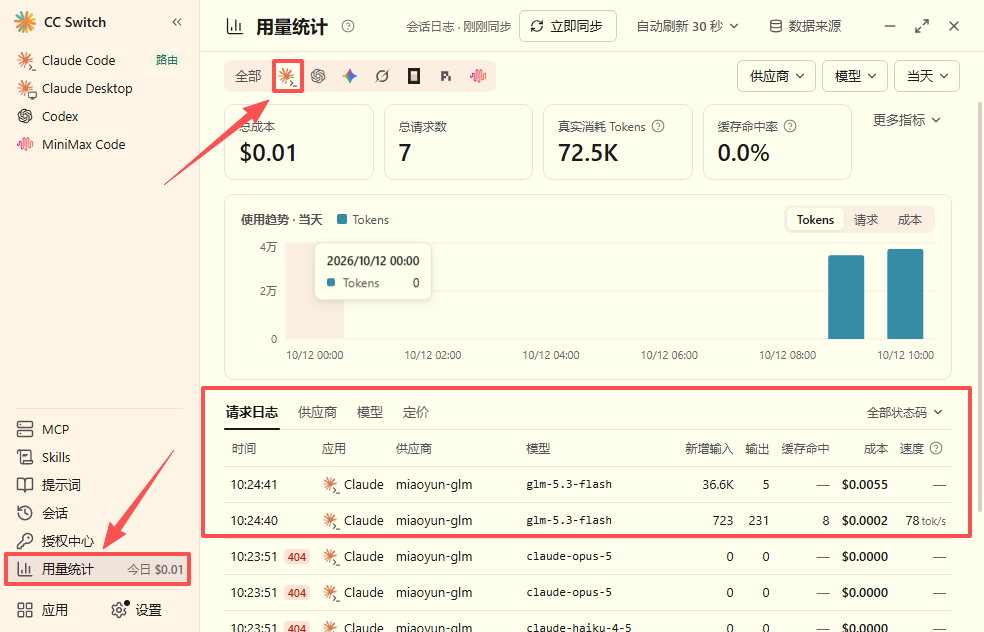This screenshot has height=632, width=984.
Task: Filter by the black square app icon
Action: 414,77
